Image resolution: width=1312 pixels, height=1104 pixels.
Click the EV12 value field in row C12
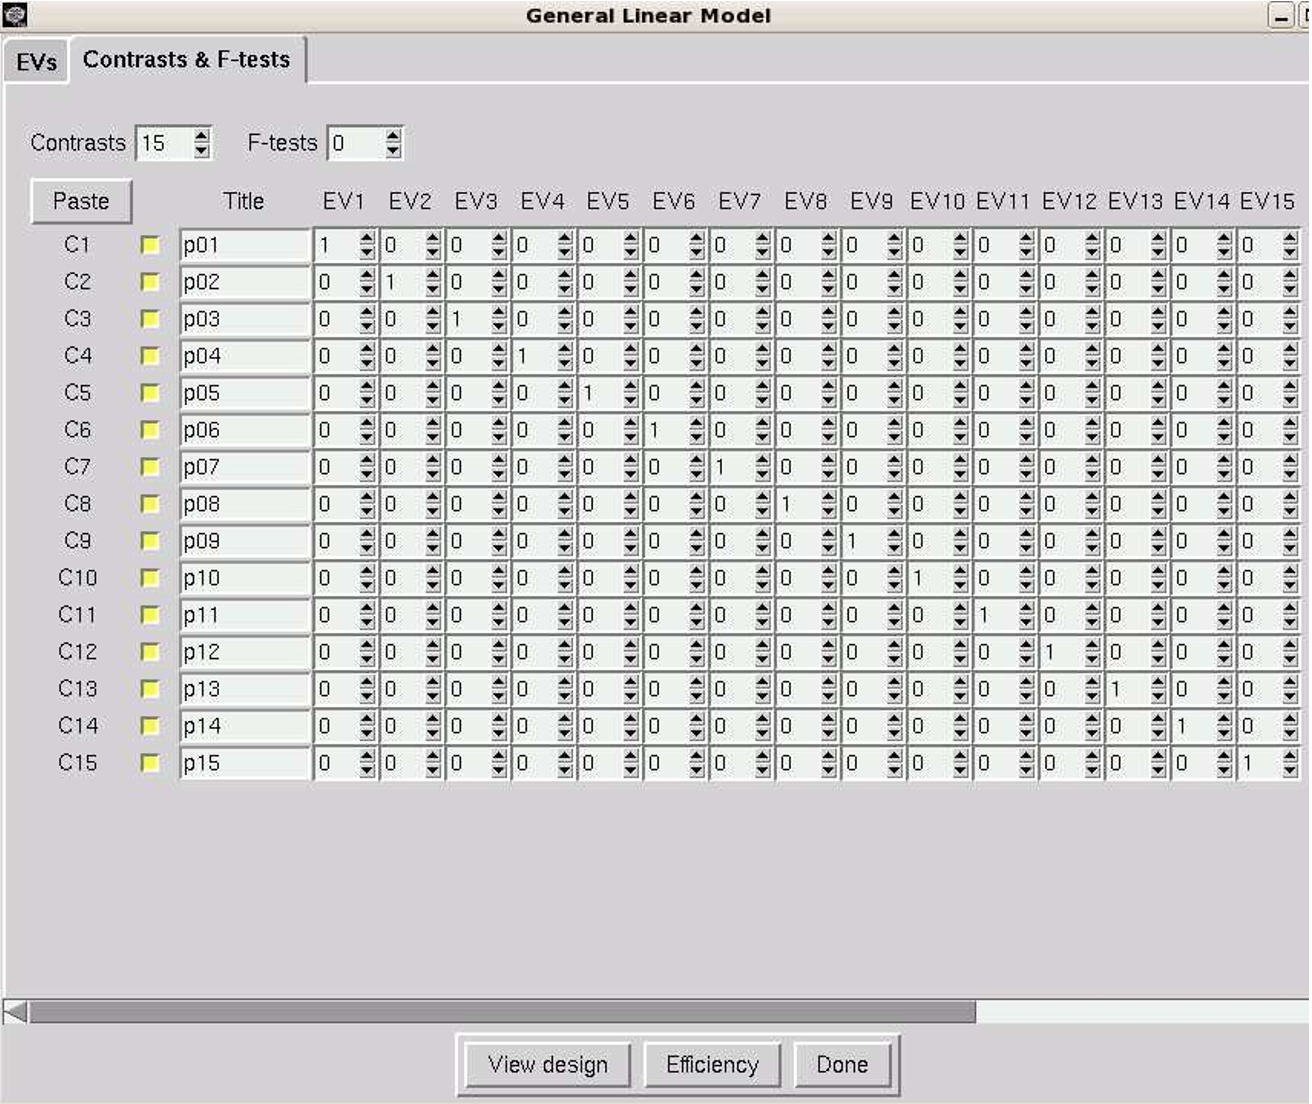(1062, 652)
